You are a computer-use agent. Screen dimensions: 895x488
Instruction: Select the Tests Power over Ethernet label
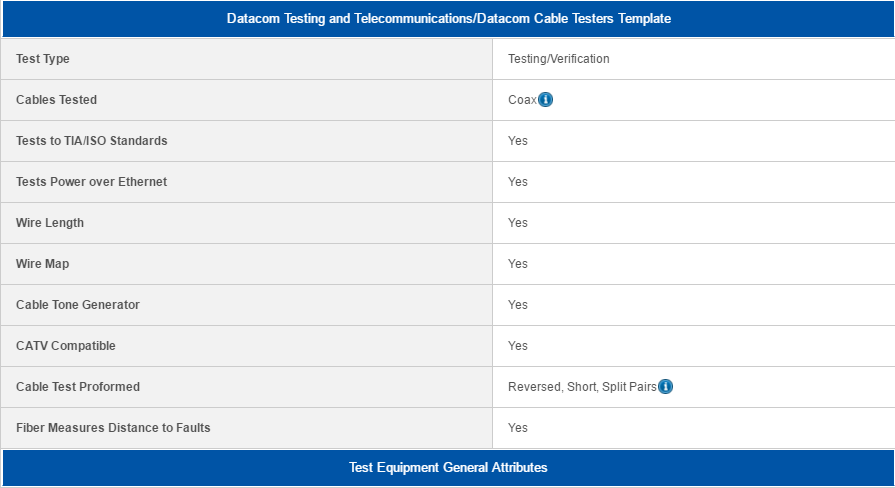click(x=91, y=182)
